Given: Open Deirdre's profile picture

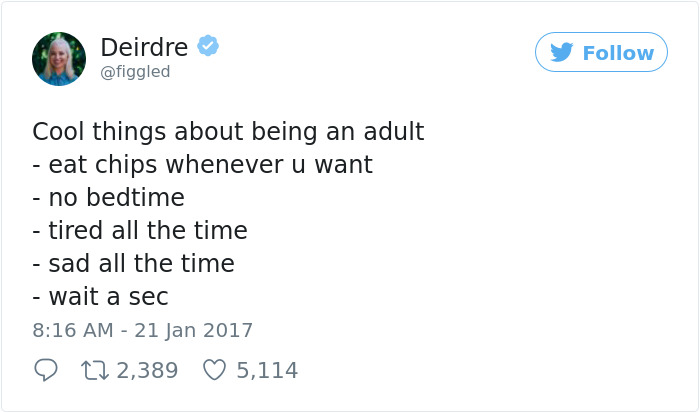Looking at the screenshot, I should coord(59,58).
